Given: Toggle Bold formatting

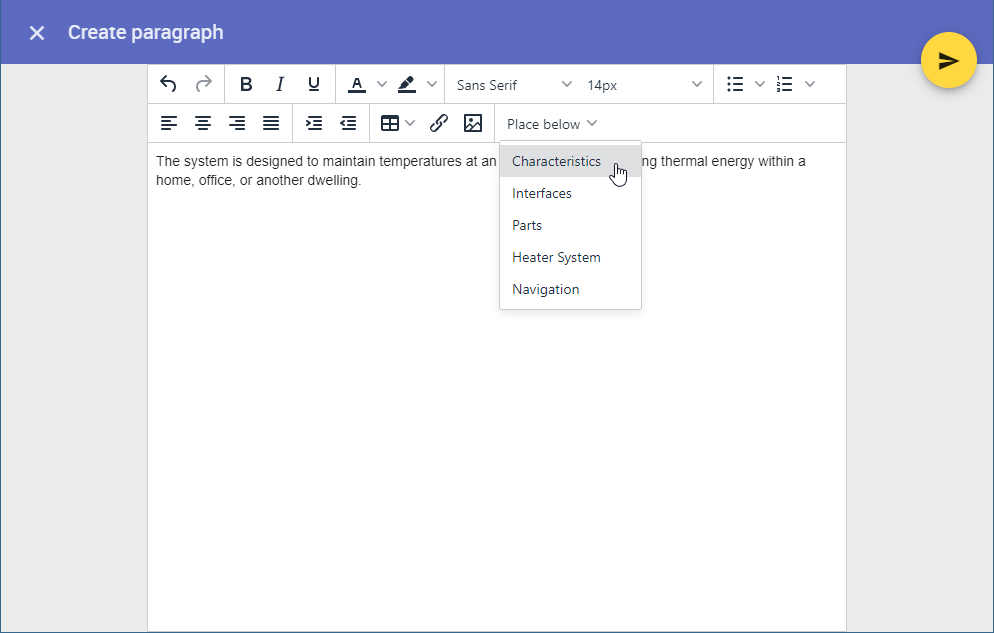Looking at the screenshot, I should coord(246,84).
